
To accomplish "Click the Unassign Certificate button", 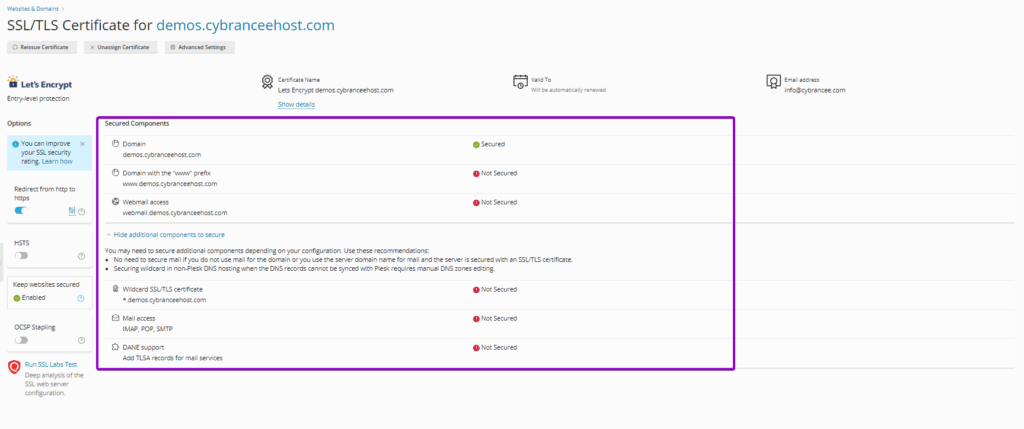I will click(121, 48).
